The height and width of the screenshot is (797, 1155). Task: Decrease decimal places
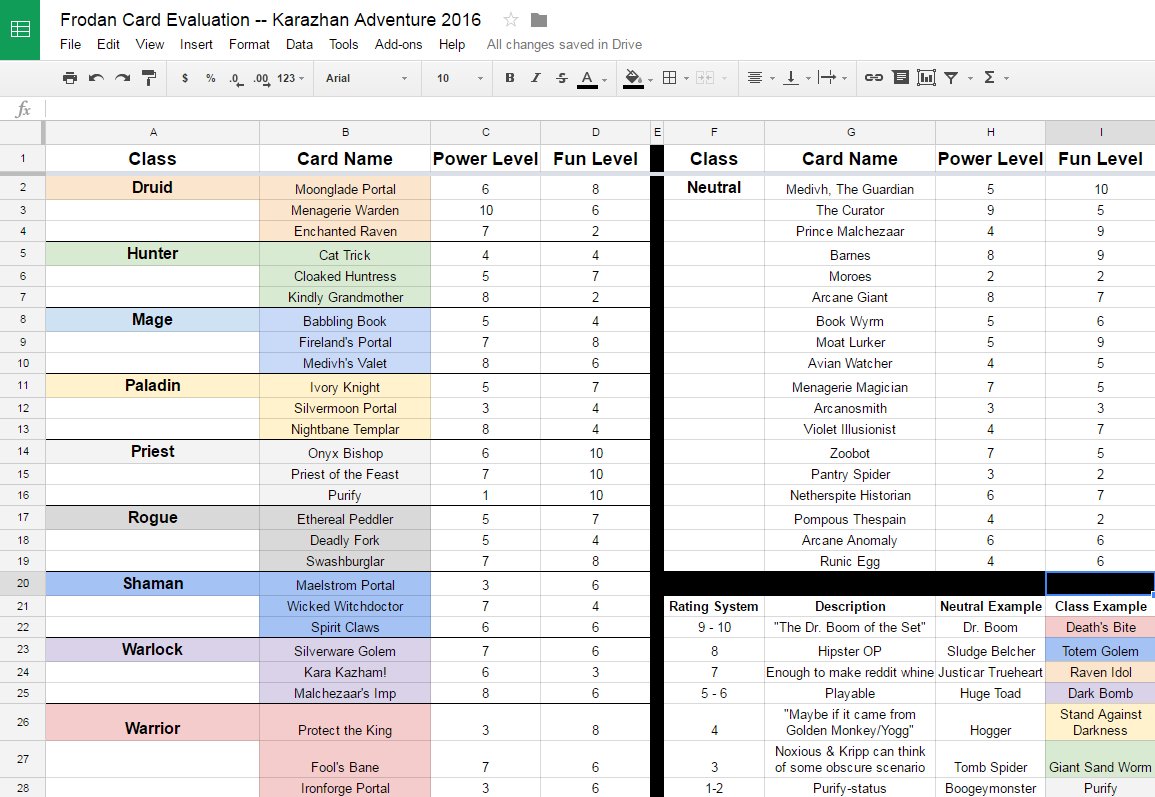[x=236, y=78]
